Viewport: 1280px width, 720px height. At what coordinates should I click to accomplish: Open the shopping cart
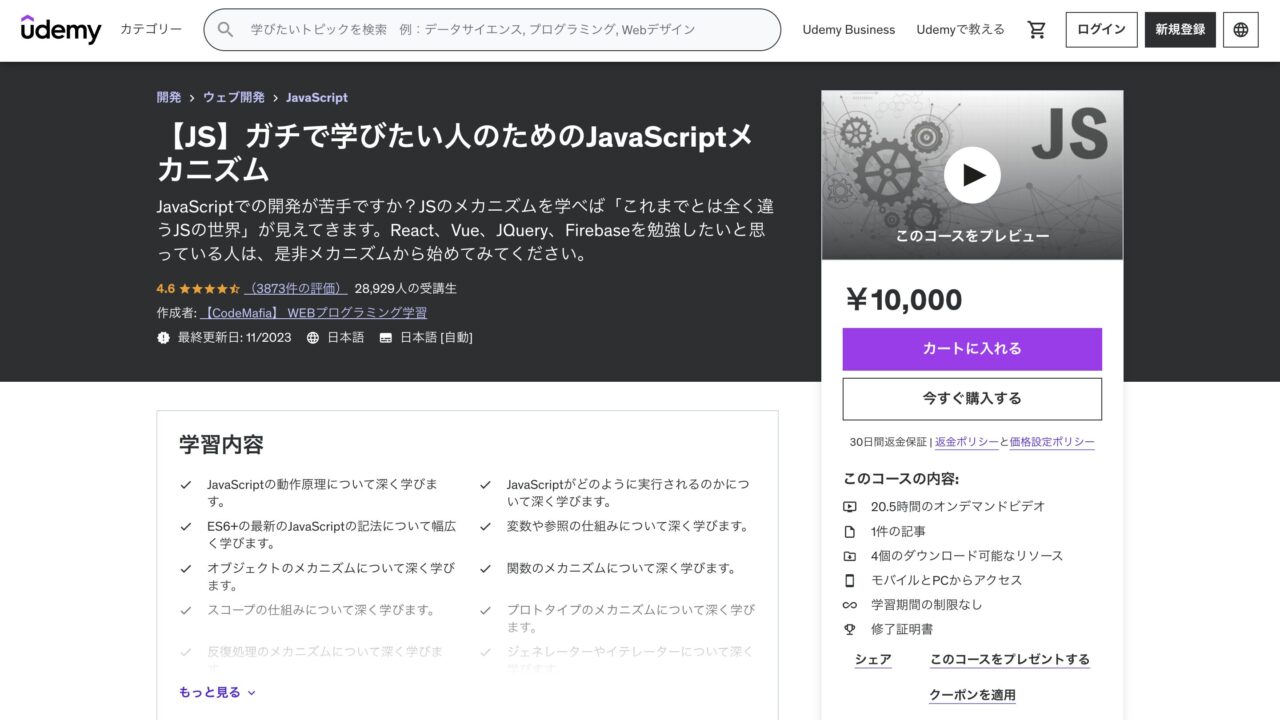[x=1036, y=30]
